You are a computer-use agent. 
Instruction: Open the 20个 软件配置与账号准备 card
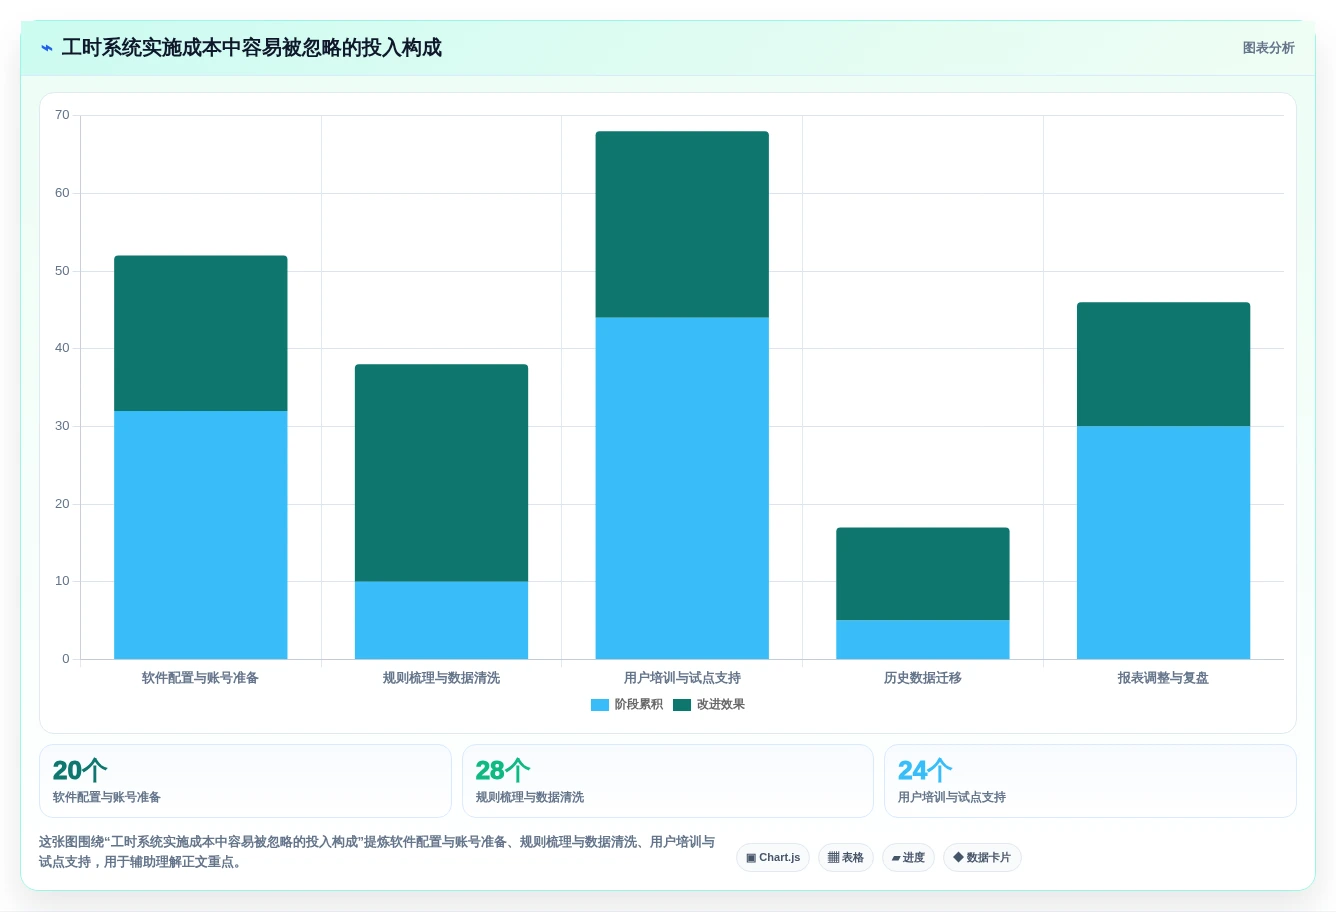pyautogui.click(x=245, y=781)
